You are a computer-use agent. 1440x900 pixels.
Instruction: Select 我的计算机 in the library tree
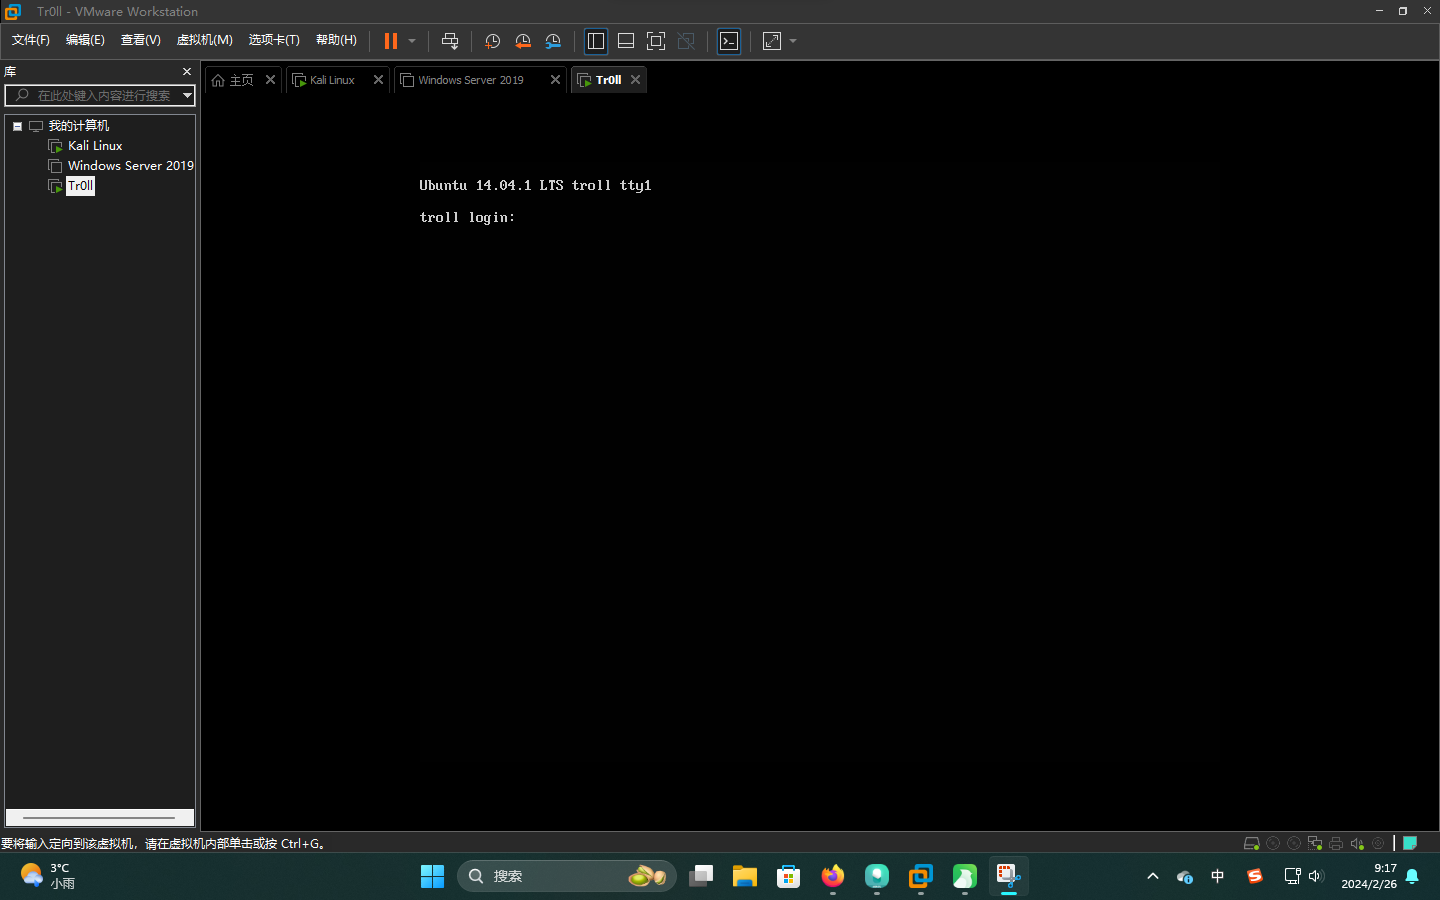pyautogui.click(x=79, y=126)
